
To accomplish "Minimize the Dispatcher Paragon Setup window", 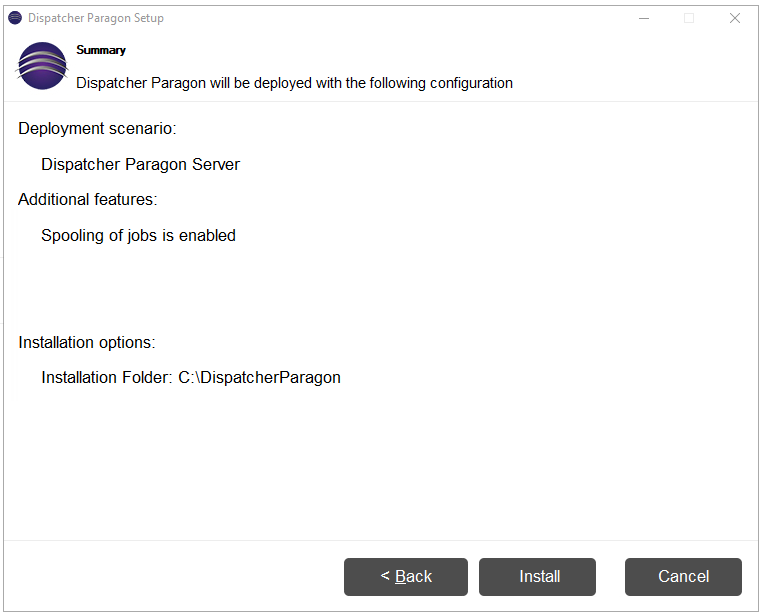I will pos(644,18).
